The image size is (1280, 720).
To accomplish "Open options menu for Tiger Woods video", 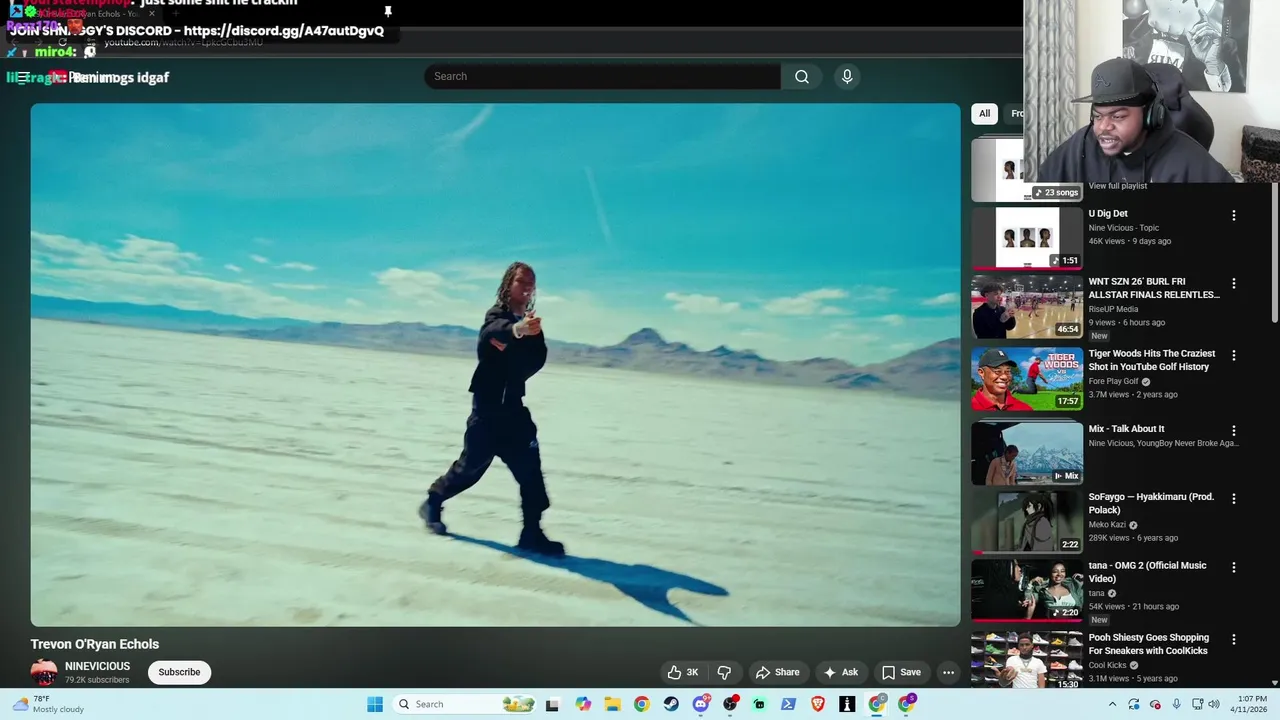I will [x=1233, y=355].
